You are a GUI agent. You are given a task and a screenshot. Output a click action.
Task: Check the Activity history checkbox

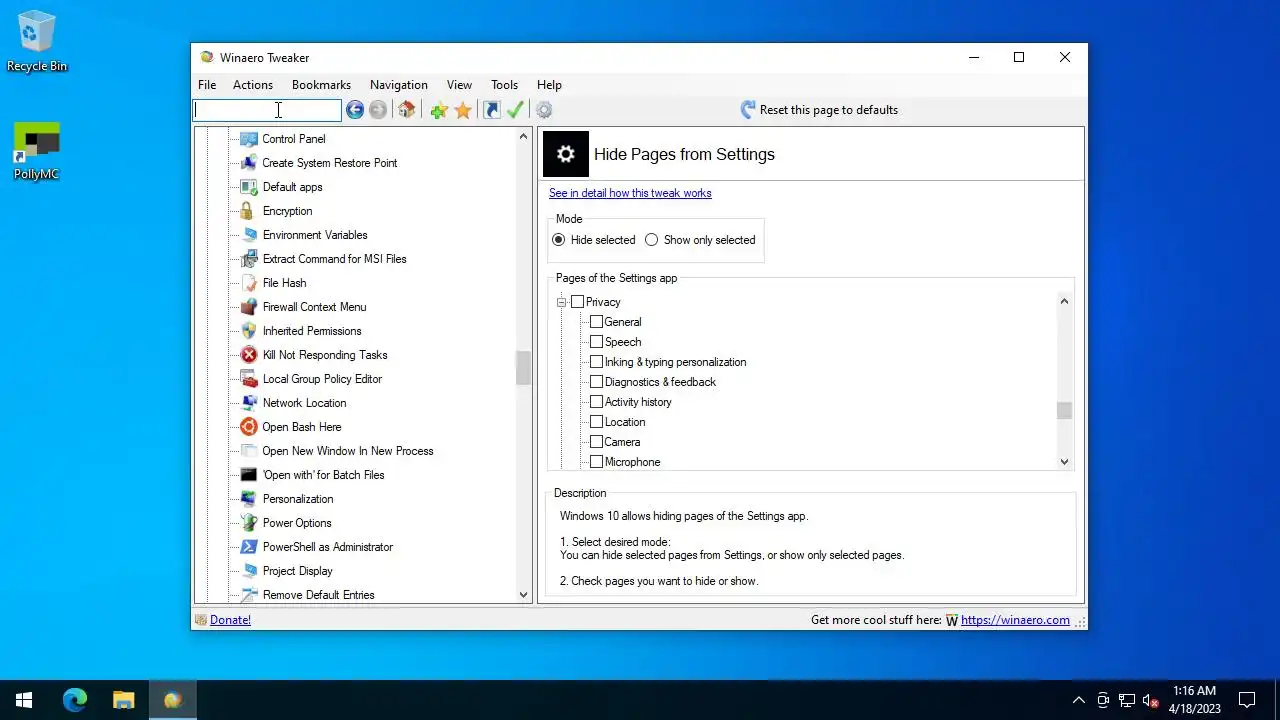click(x=596, y=402)
